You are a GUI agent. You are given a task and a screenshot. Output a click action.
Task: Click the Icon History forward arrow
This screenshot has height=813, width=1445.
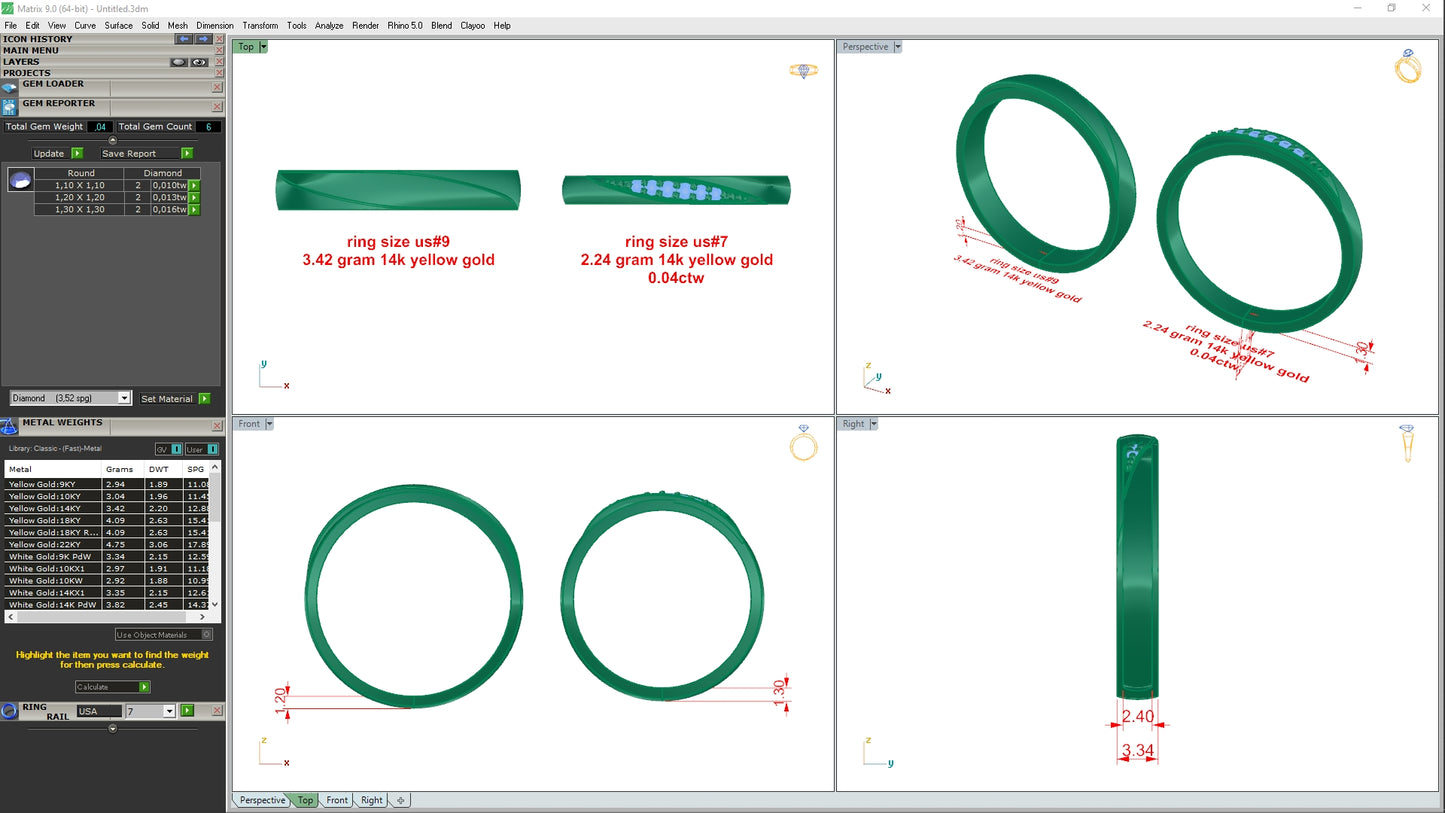[x=202, y=39]
